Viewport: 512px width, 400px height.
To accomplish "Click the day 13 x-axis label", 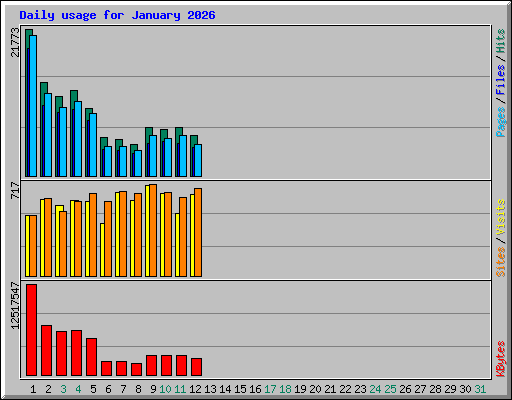I will point(210,389).
